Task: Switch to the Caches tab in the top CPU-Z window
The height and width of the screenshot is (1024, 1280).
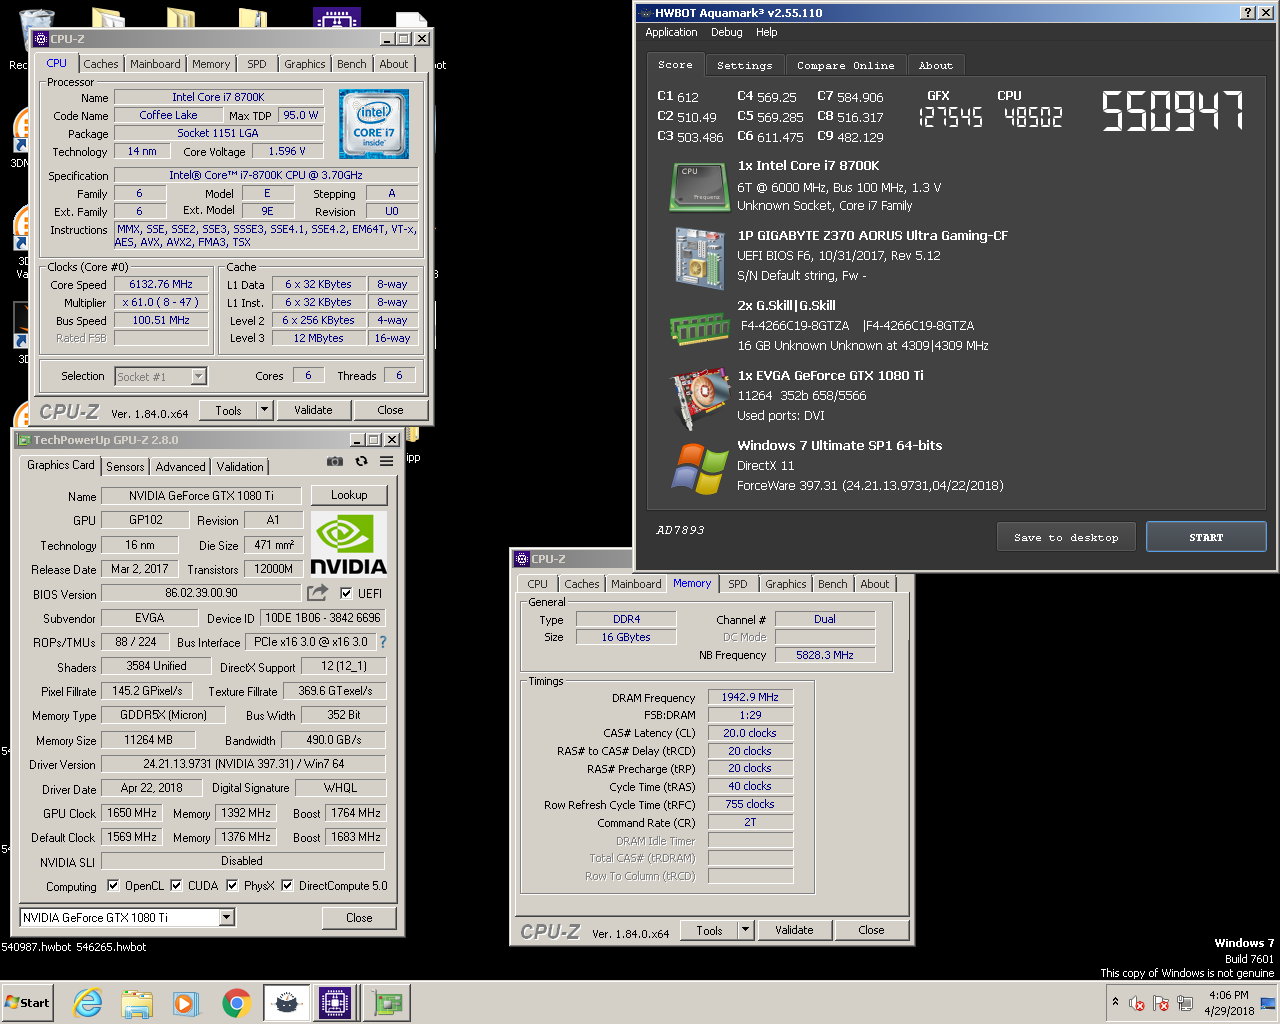Action: 100,64
